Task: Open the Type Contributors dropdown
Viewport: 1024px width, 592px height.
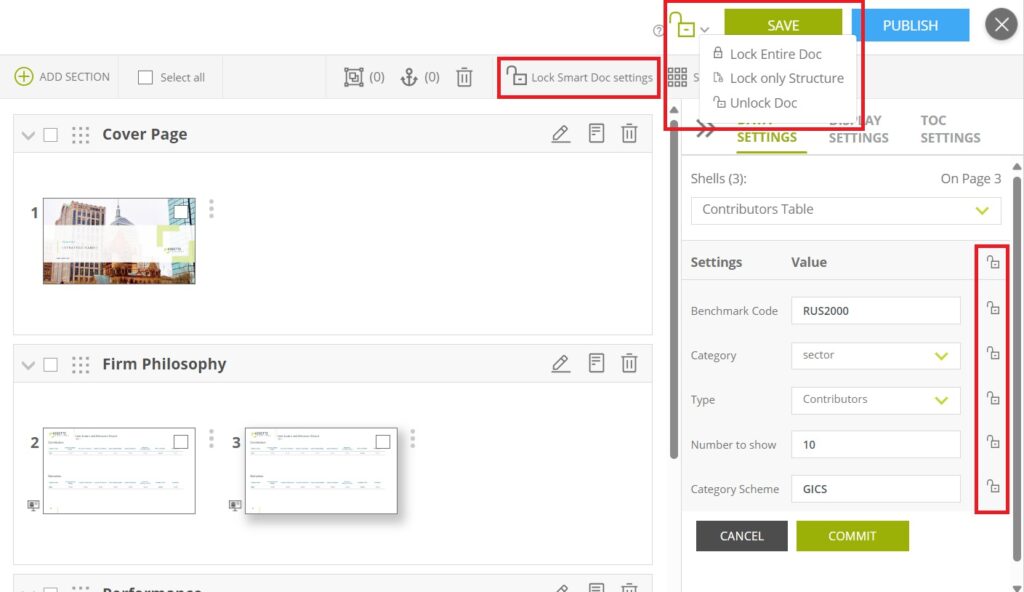Action: pos(876,400)
